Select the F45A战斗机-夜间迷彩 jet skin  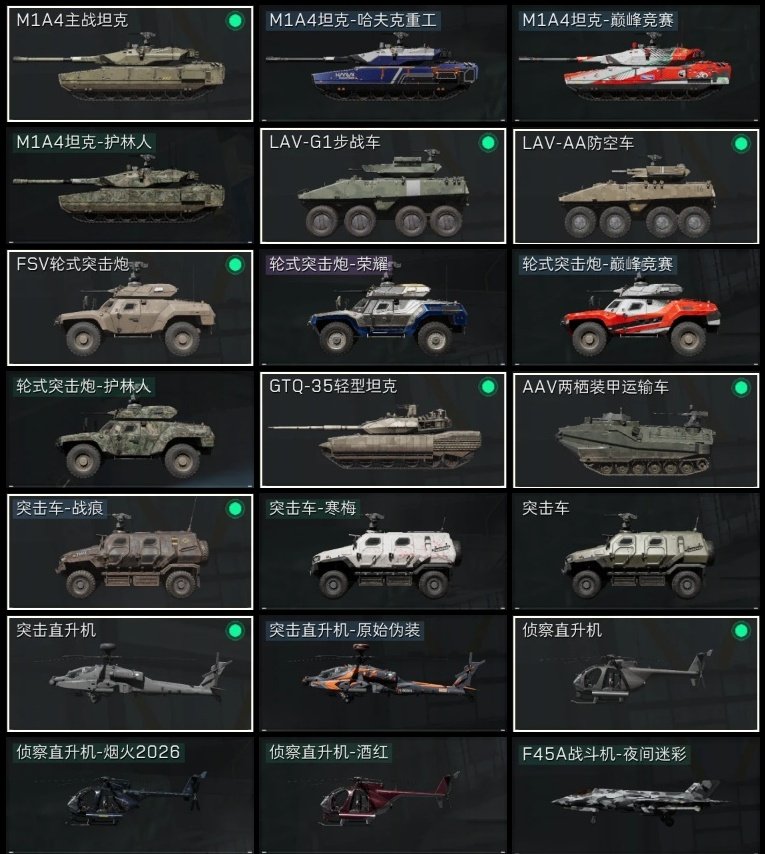(636, 796)
